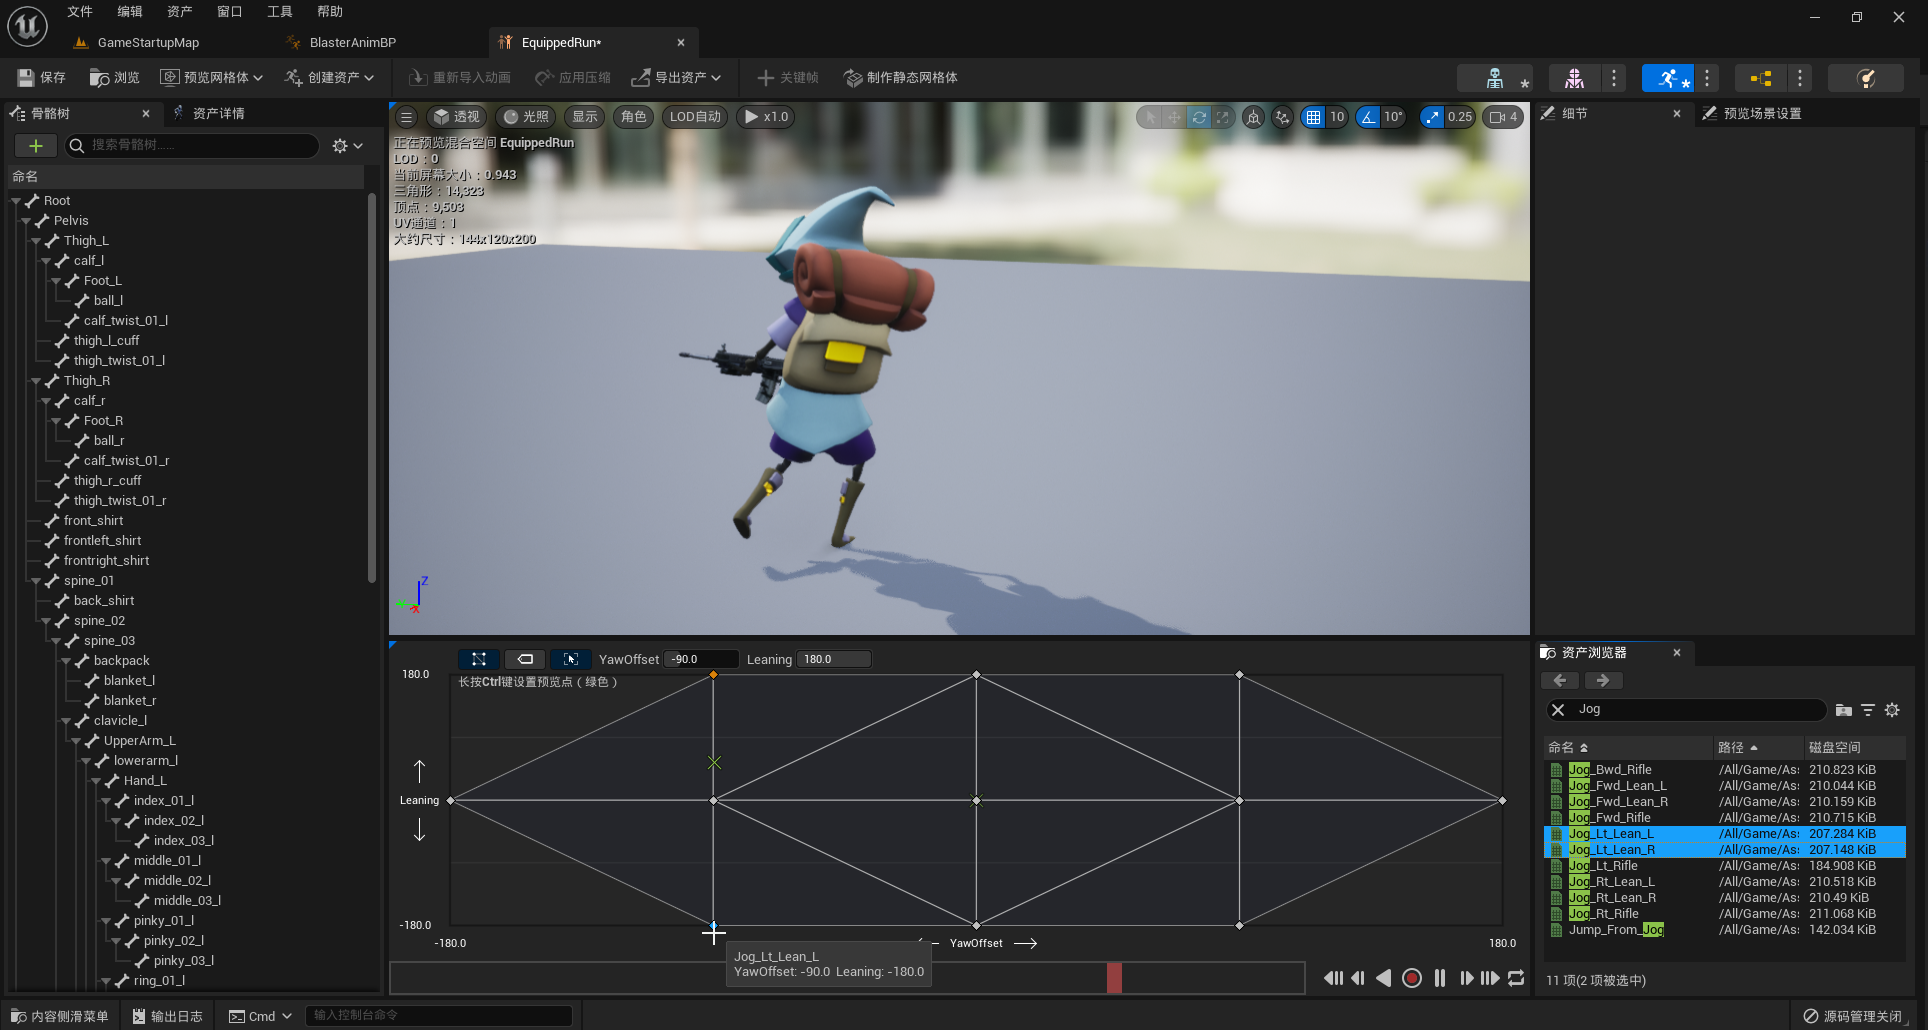Step to the next animation frame
1928x1030 pixels.
point(1466,978)
